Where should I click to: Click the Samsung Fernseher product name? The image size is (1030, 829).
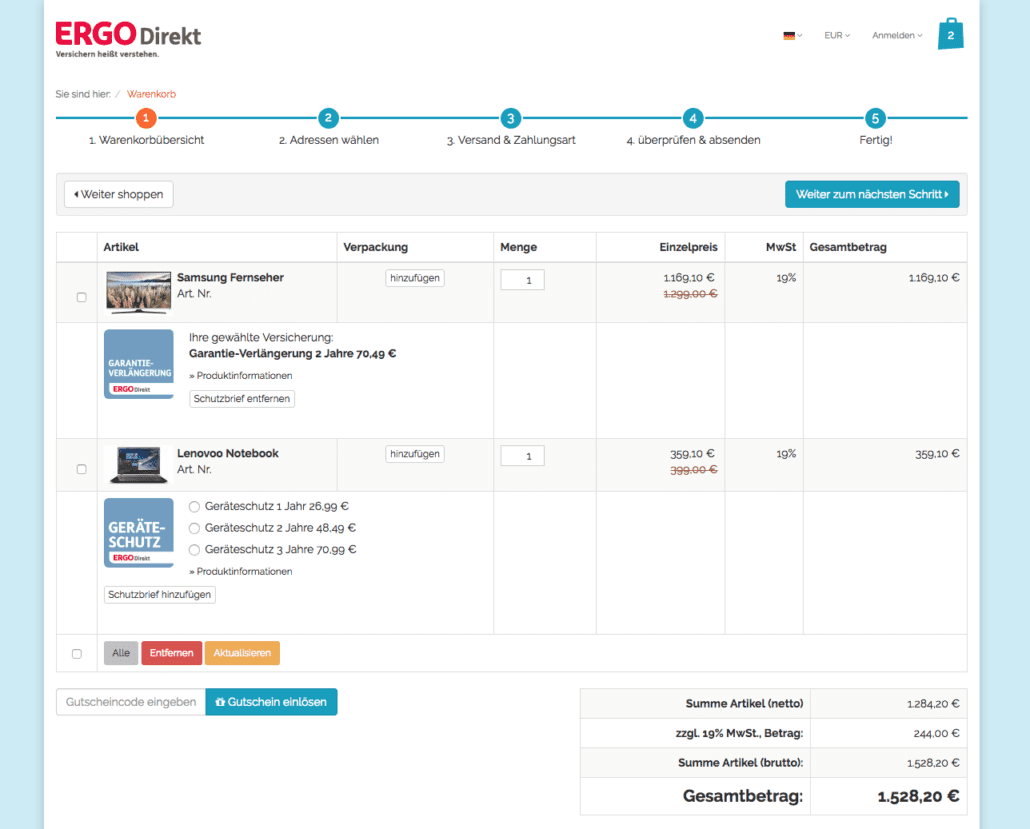230,277
